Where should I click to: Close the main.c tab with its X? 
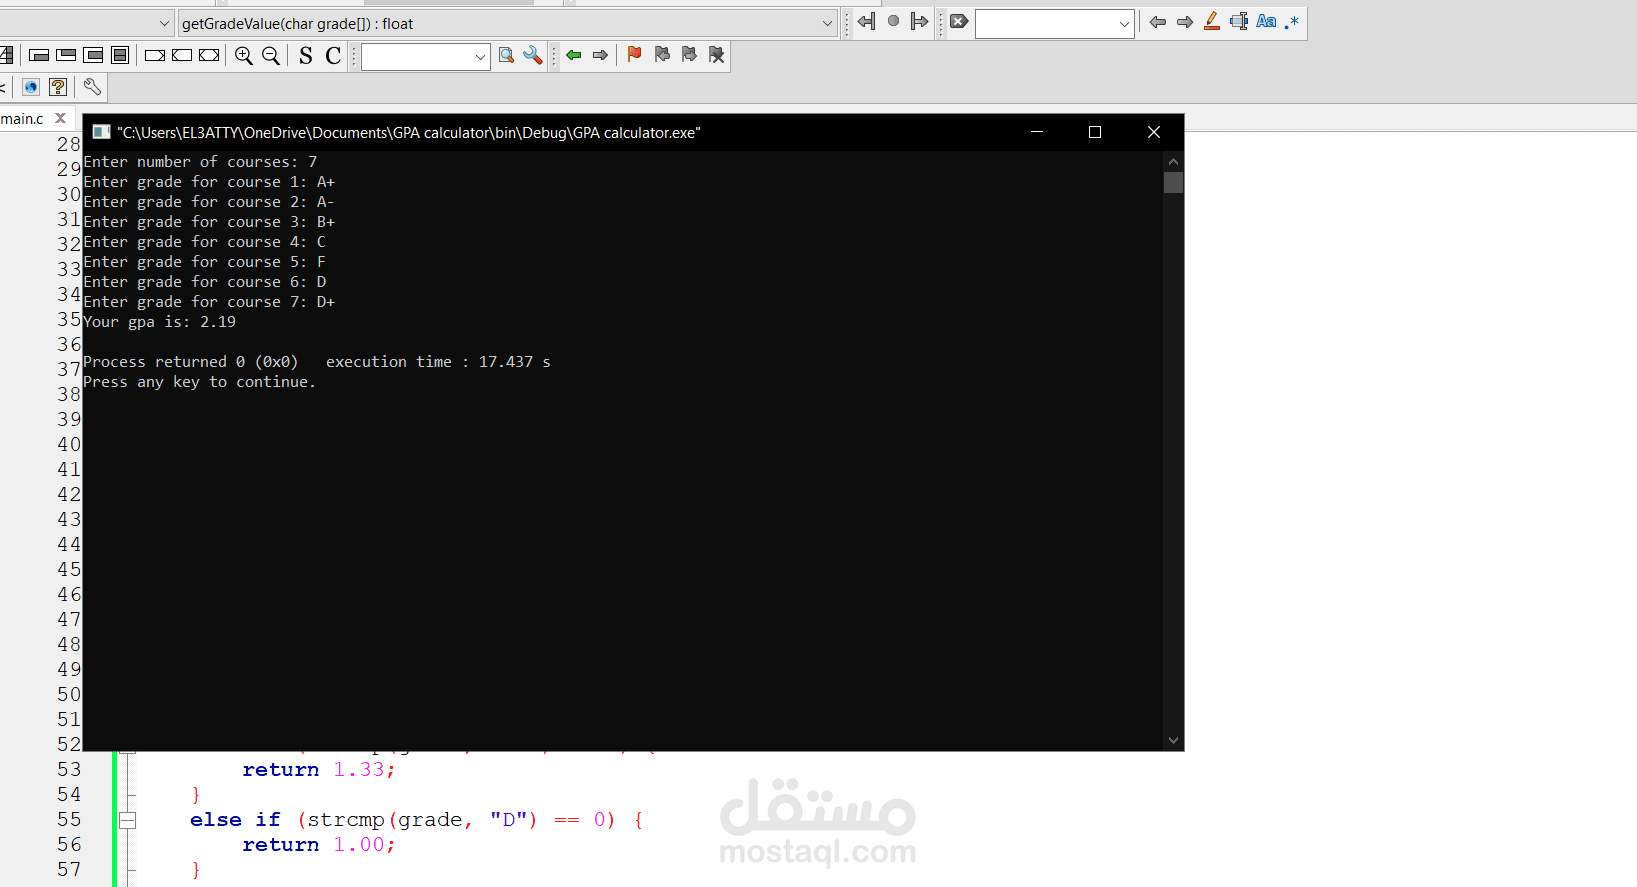coord(60,118)
